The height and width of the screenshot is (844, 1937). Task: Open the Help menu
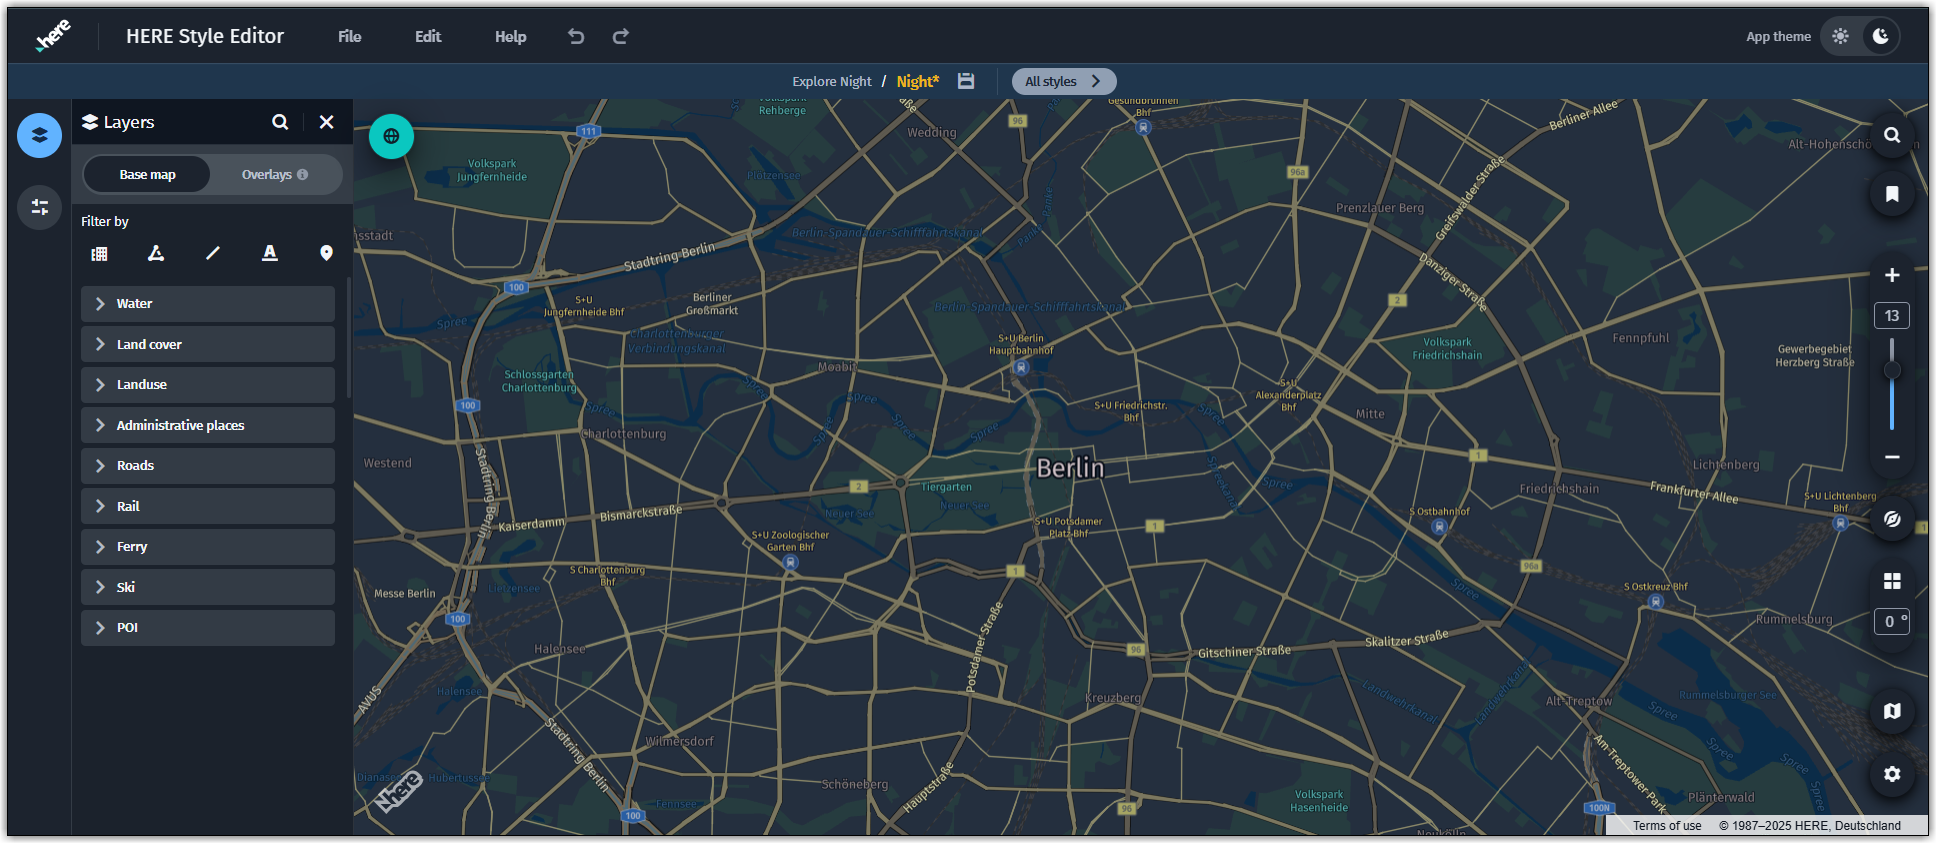(x=510, y=36)
